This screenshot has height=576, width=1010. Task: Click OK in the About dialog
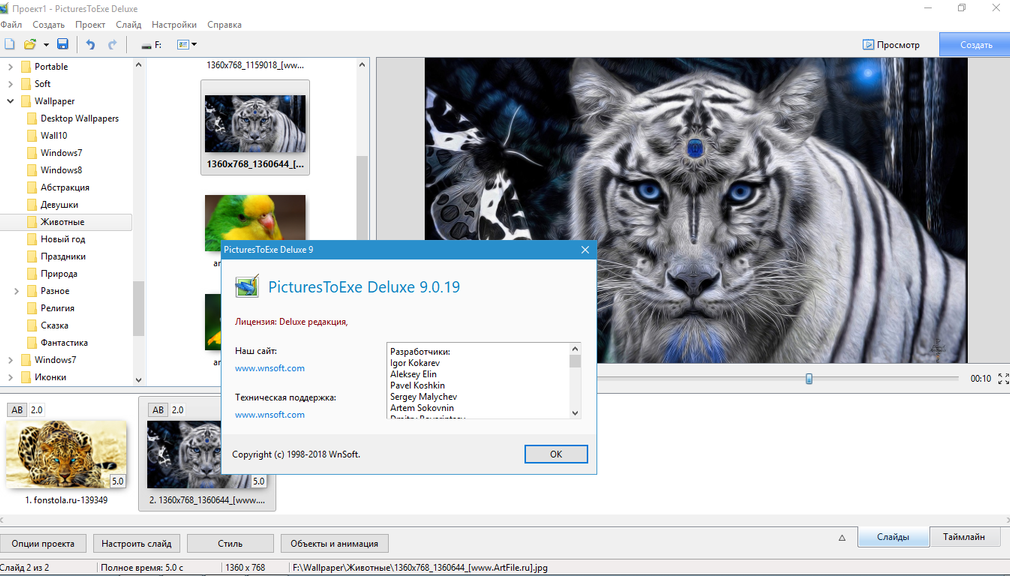[x=556, y=454]
